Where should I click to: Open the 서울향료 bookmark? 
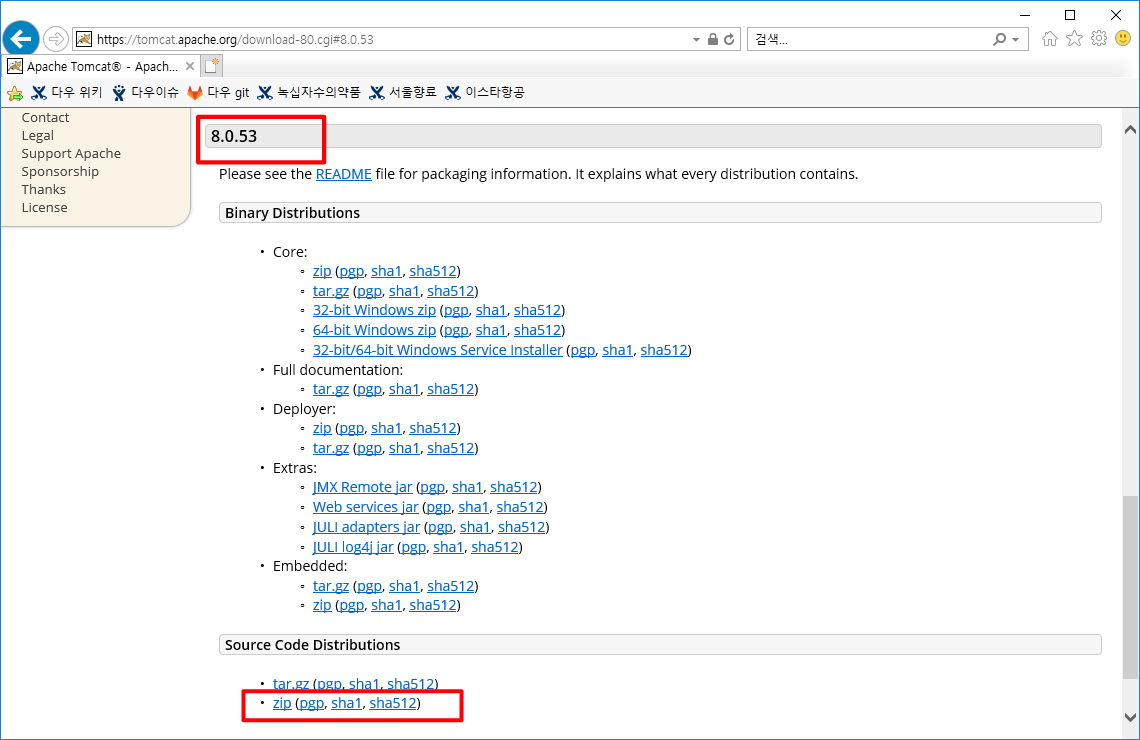pos(403,92)
